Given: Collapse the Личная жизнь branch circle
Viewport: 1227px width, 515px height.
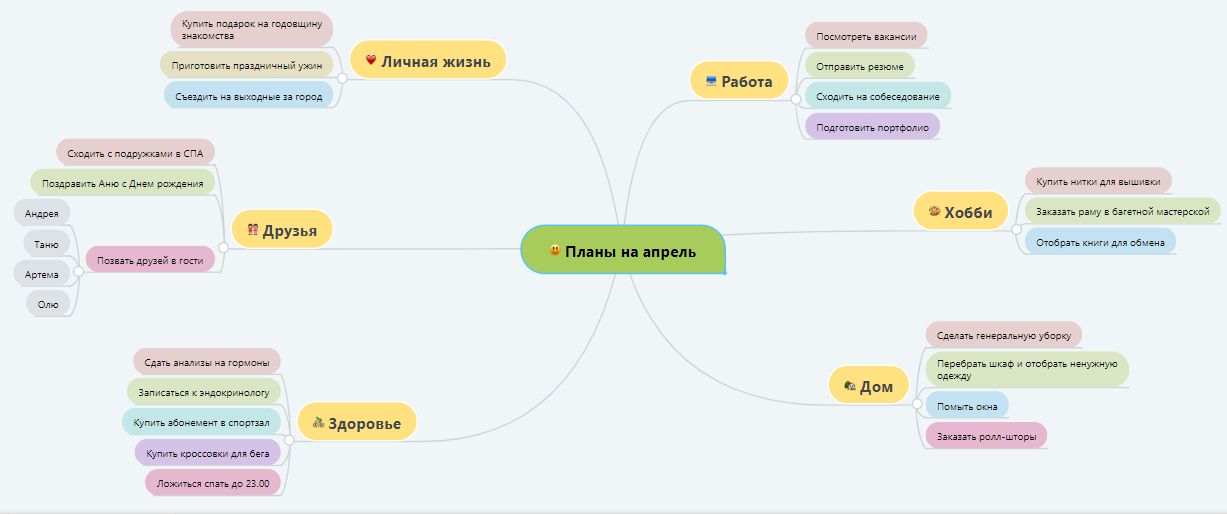Looking at the screenshot, I should 342,77.
